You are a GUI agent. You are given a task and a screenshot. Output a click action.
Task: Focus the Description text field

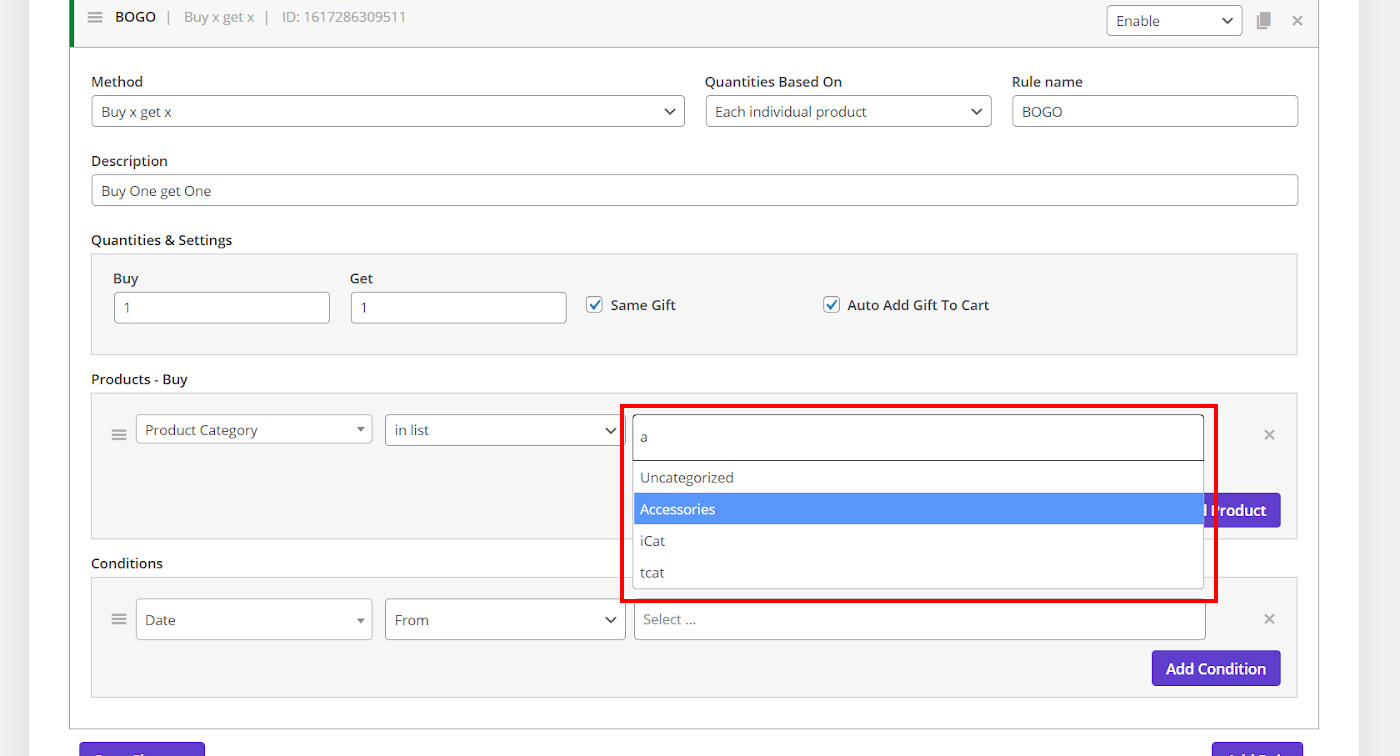(x=694, y=191)
